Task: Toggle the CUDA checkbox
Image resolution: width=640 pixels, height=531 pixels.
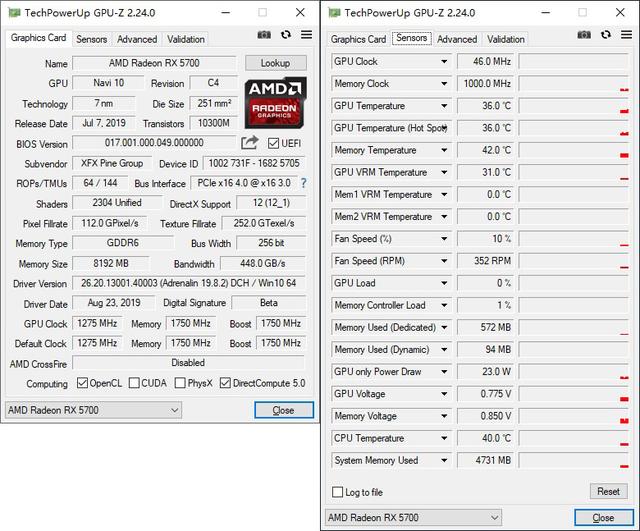Action: tap(134, 383)
